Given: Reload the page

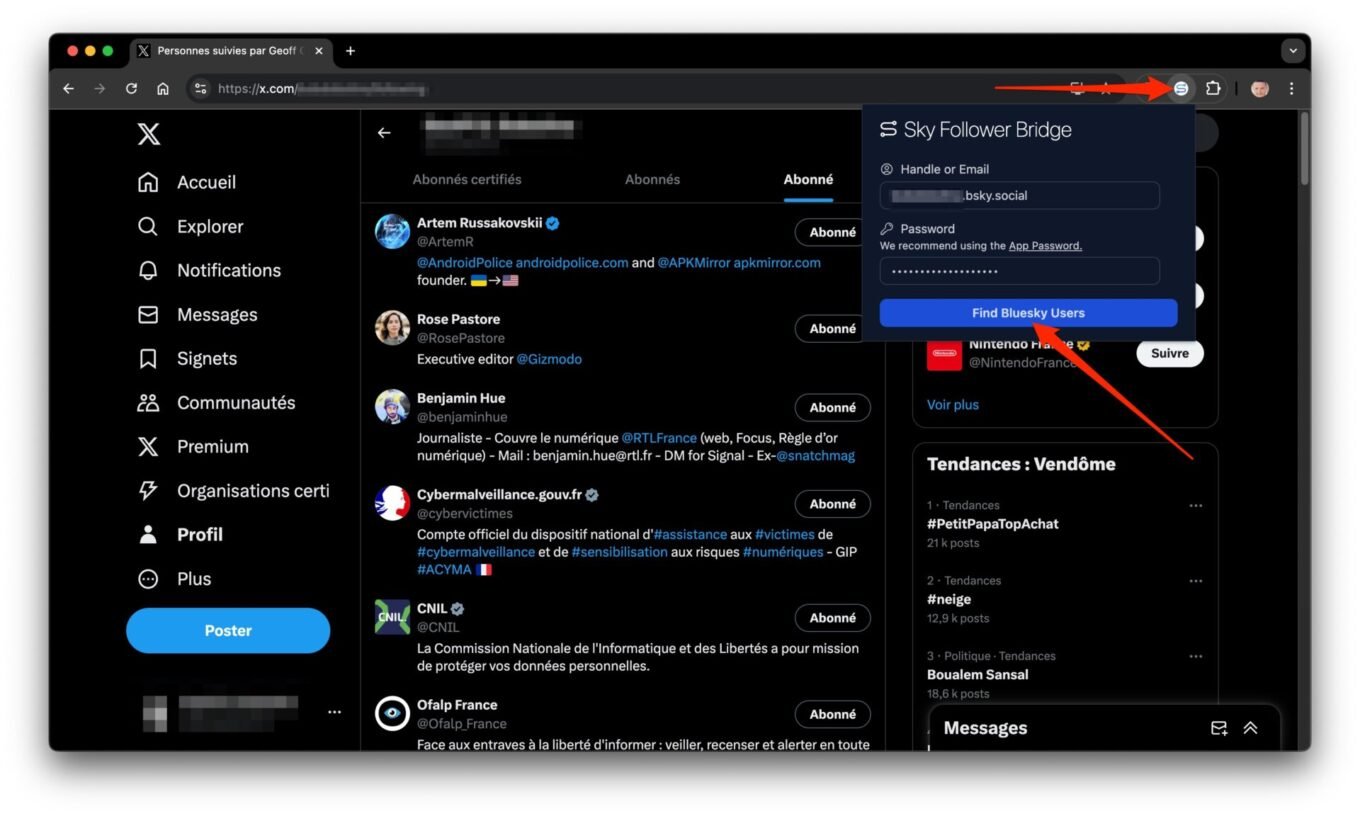Looking at the screenshot, I should point(131,89).
